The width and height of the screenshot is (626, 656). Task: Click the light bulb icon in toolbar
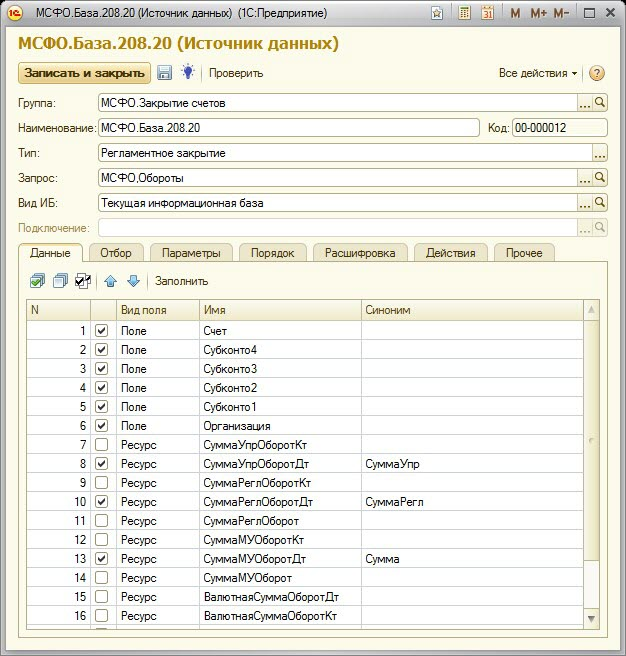pos(187,73)
